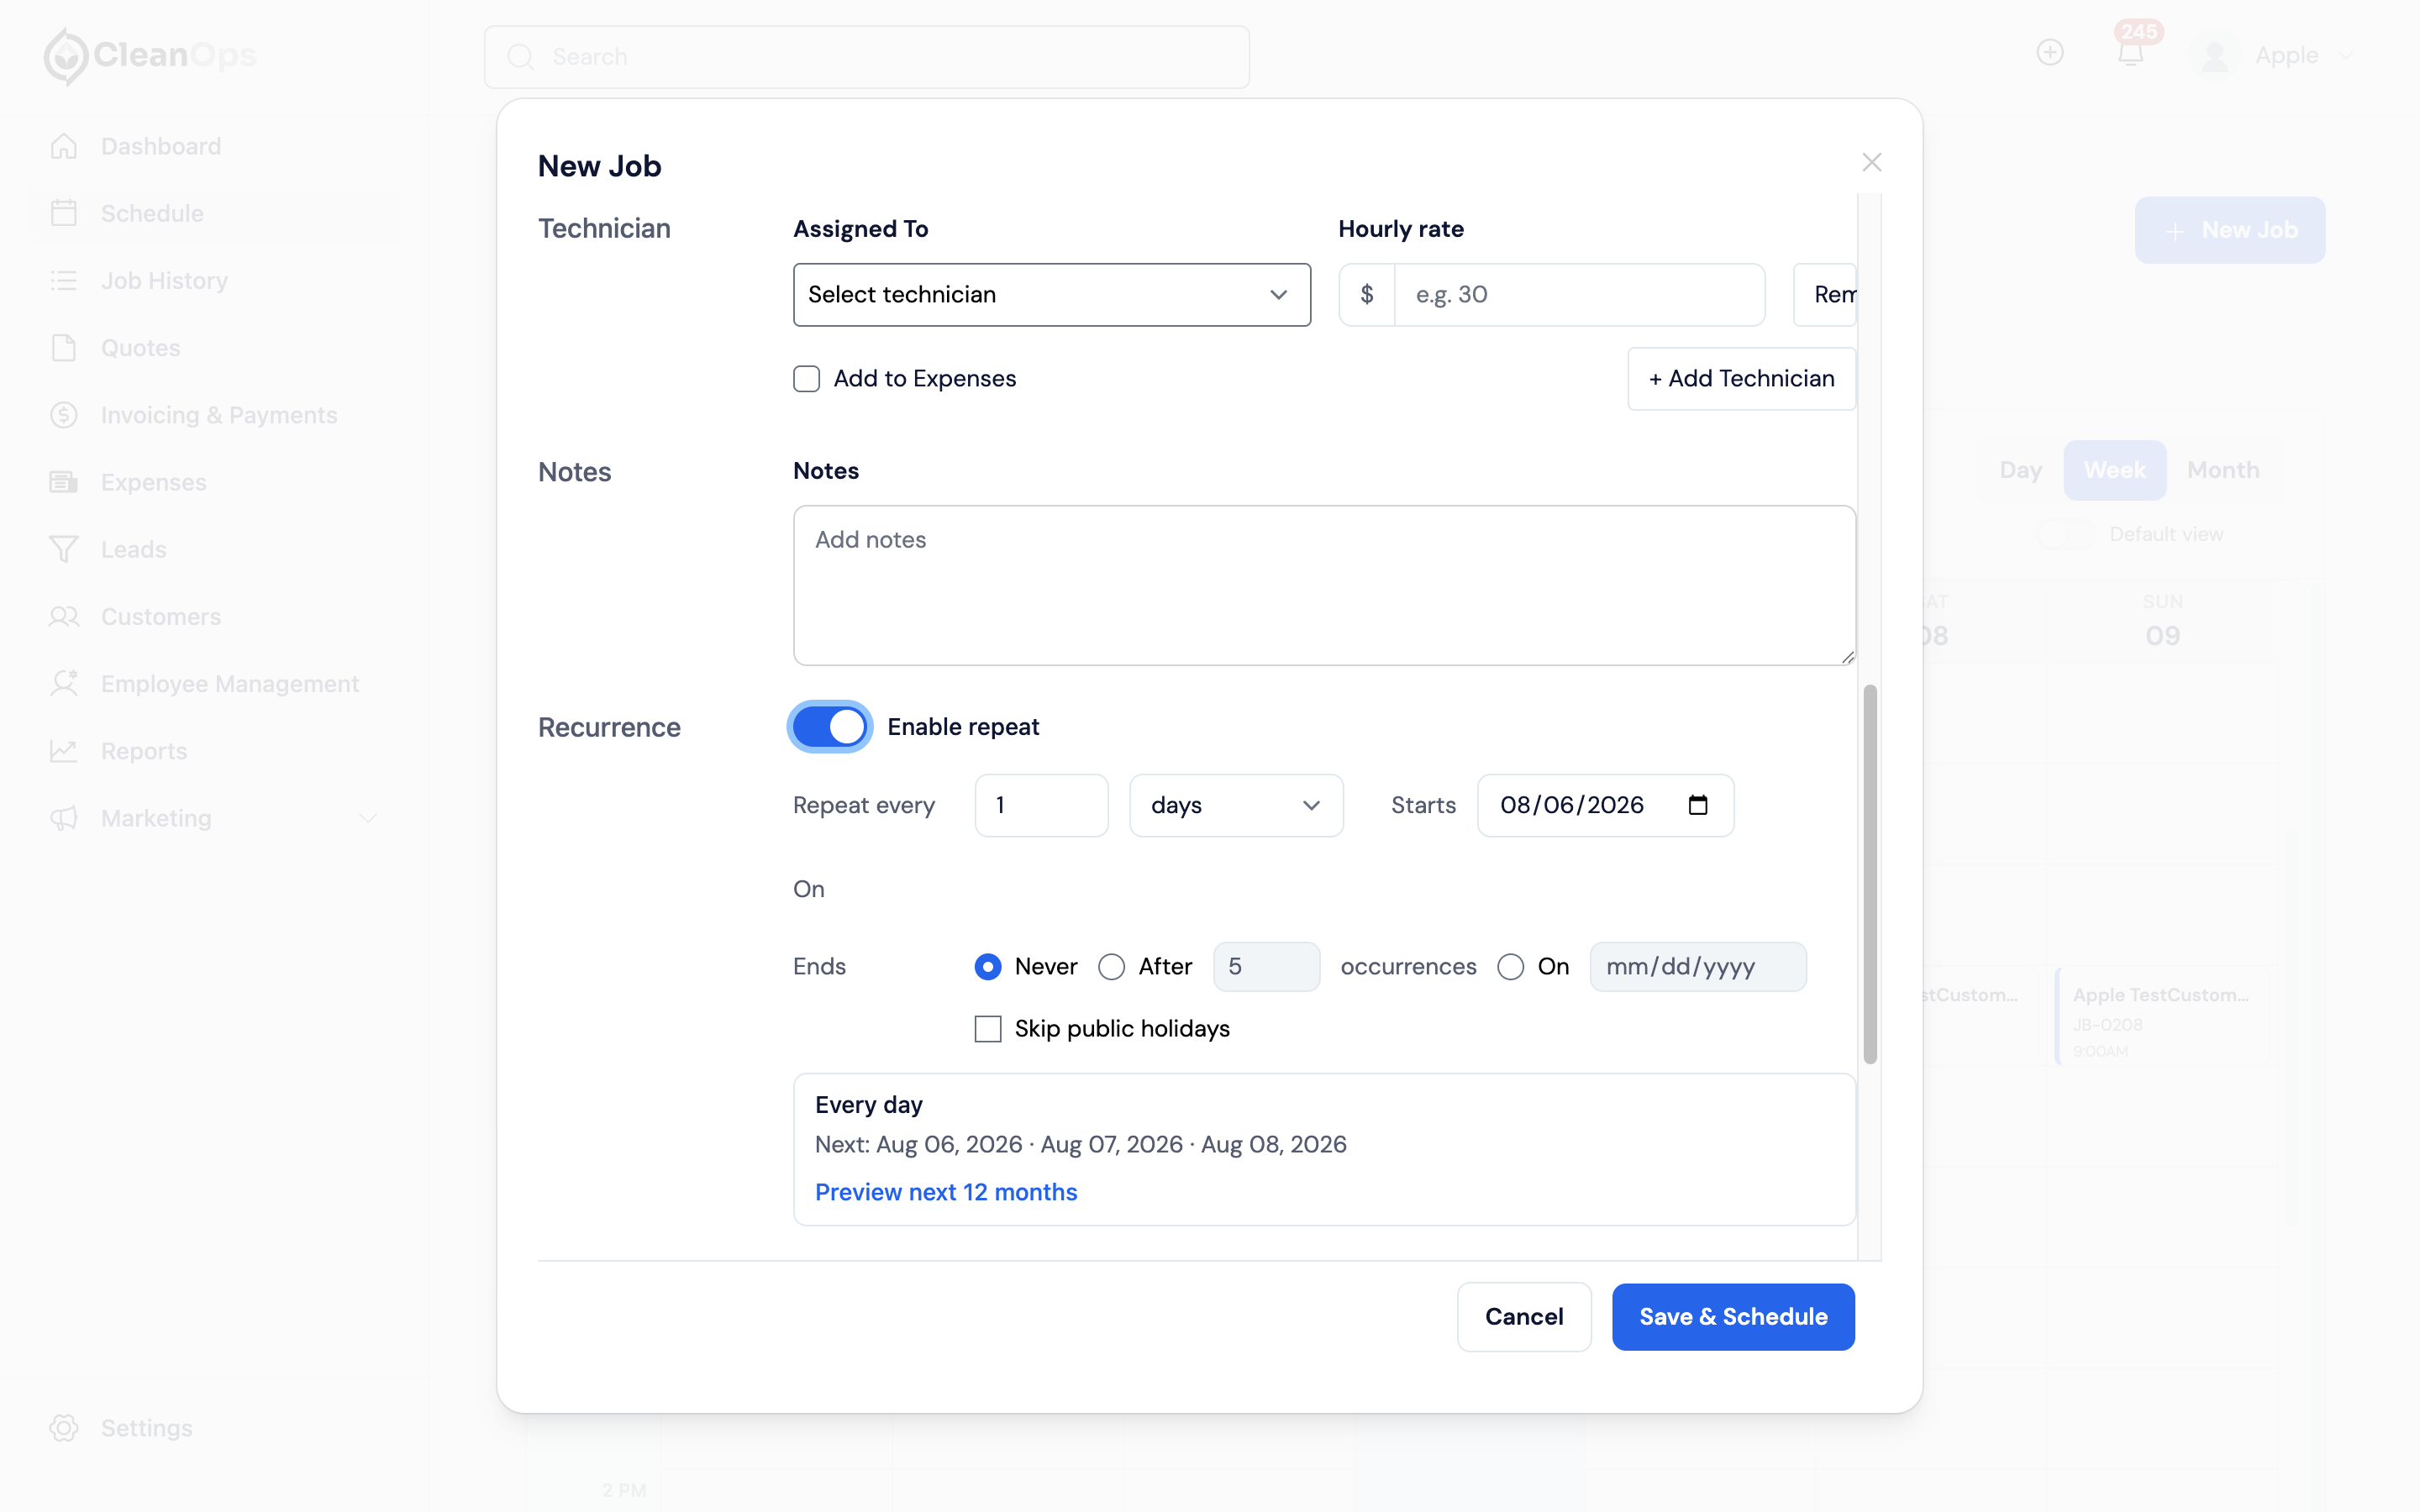
Task: Expand the Marketing submenu chevron
Action: coord(368,818)
